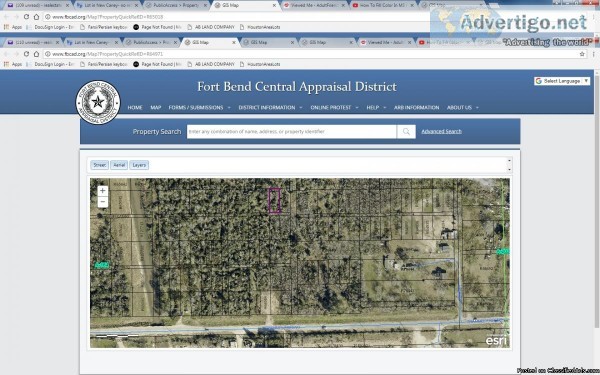Open the Select Language dropdown
600x375 pixels.
click(x=562, y=81)
